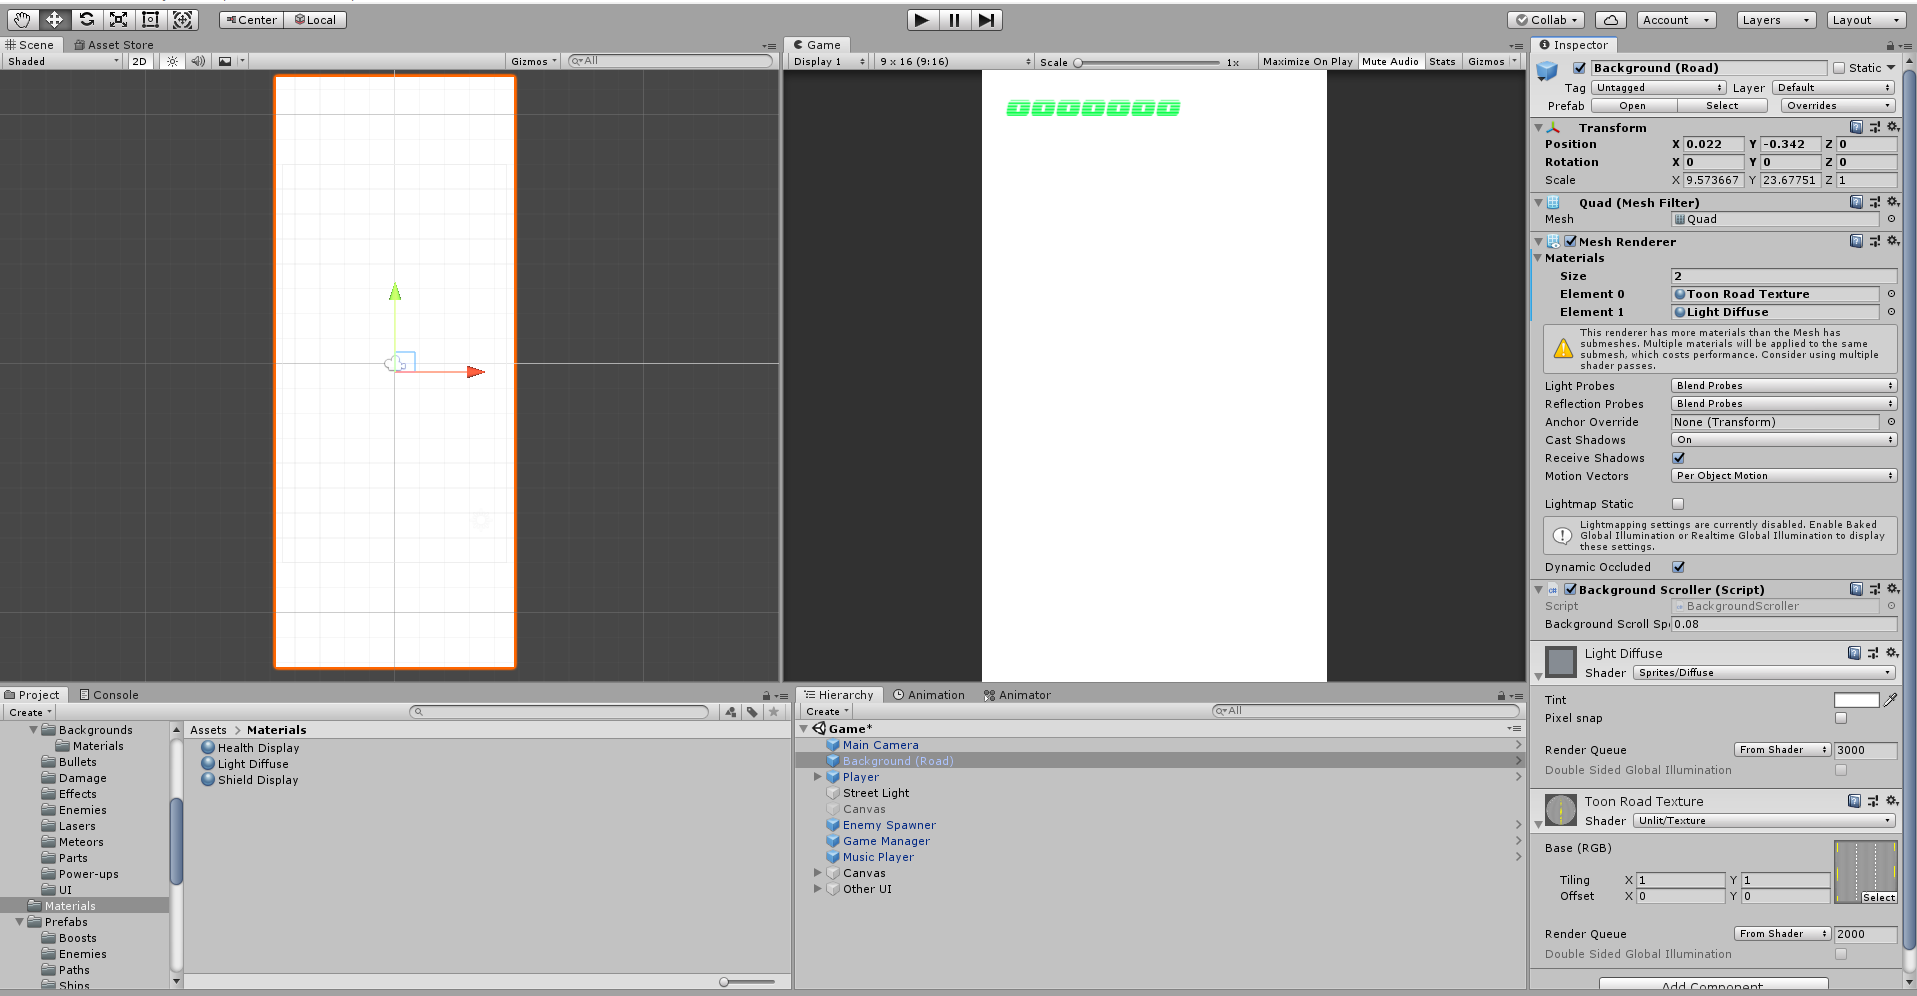
Task: Click object picker for Element 1 material
Action: click(x=1891, y=312)
